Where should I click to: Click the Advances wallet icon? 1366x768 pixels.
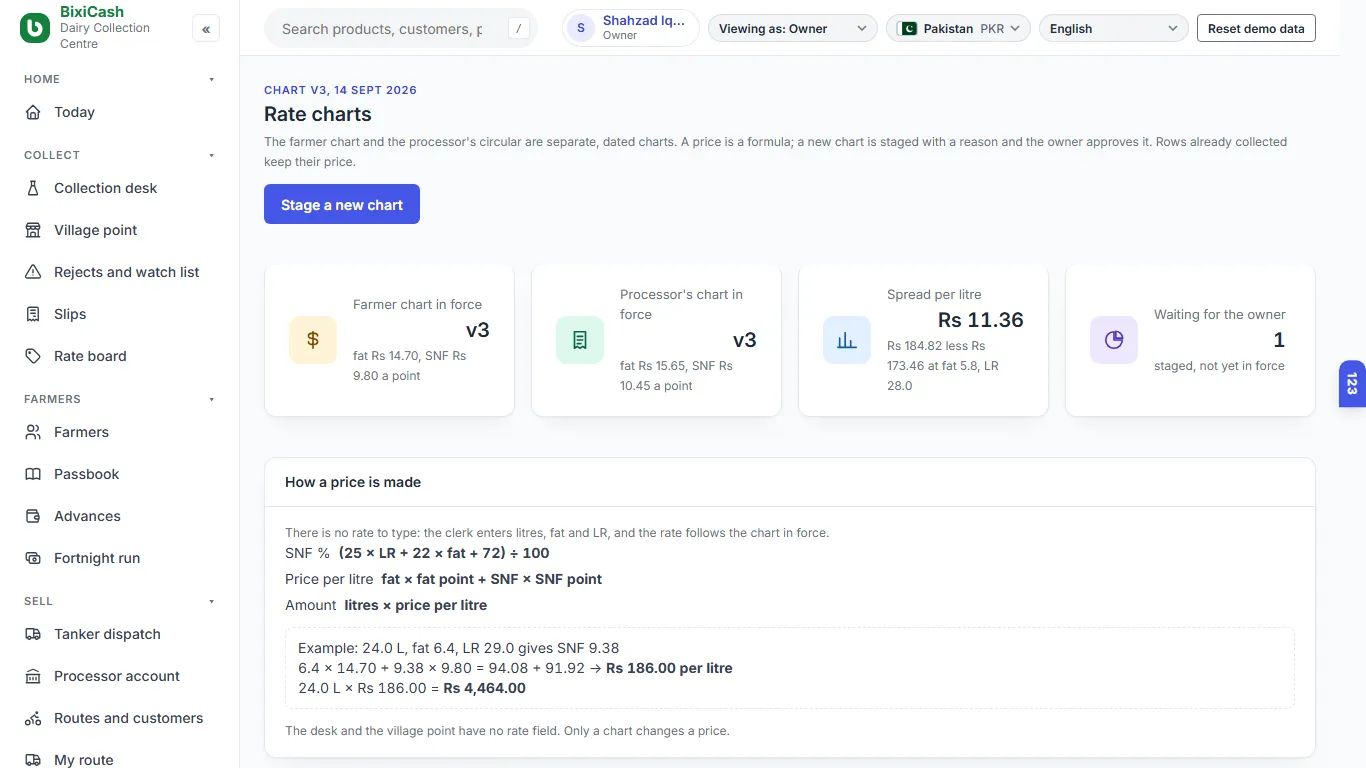(33, 516)
